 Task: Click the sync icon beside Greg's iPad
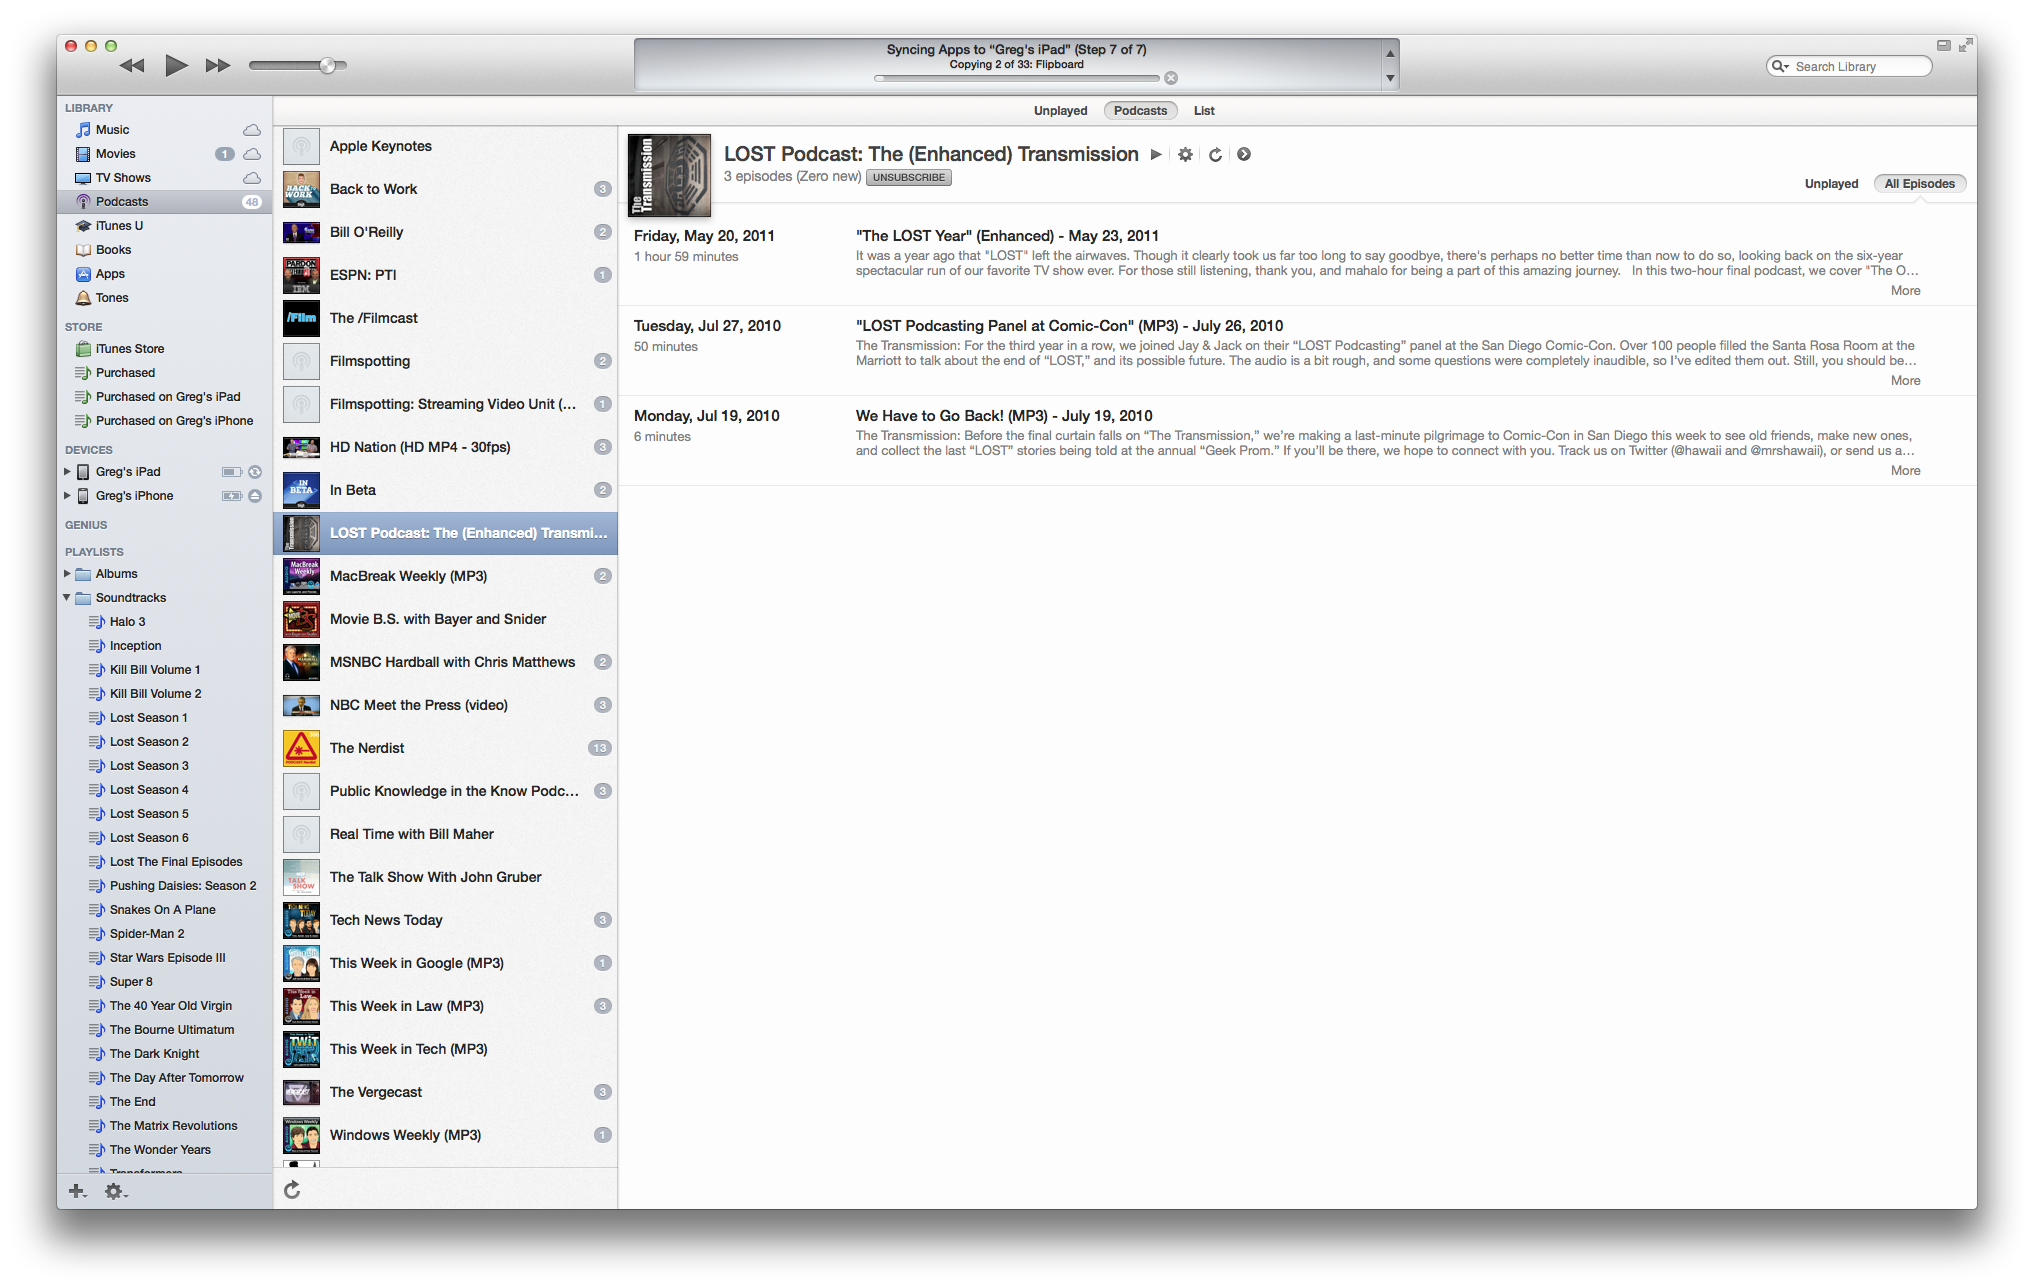255,472
